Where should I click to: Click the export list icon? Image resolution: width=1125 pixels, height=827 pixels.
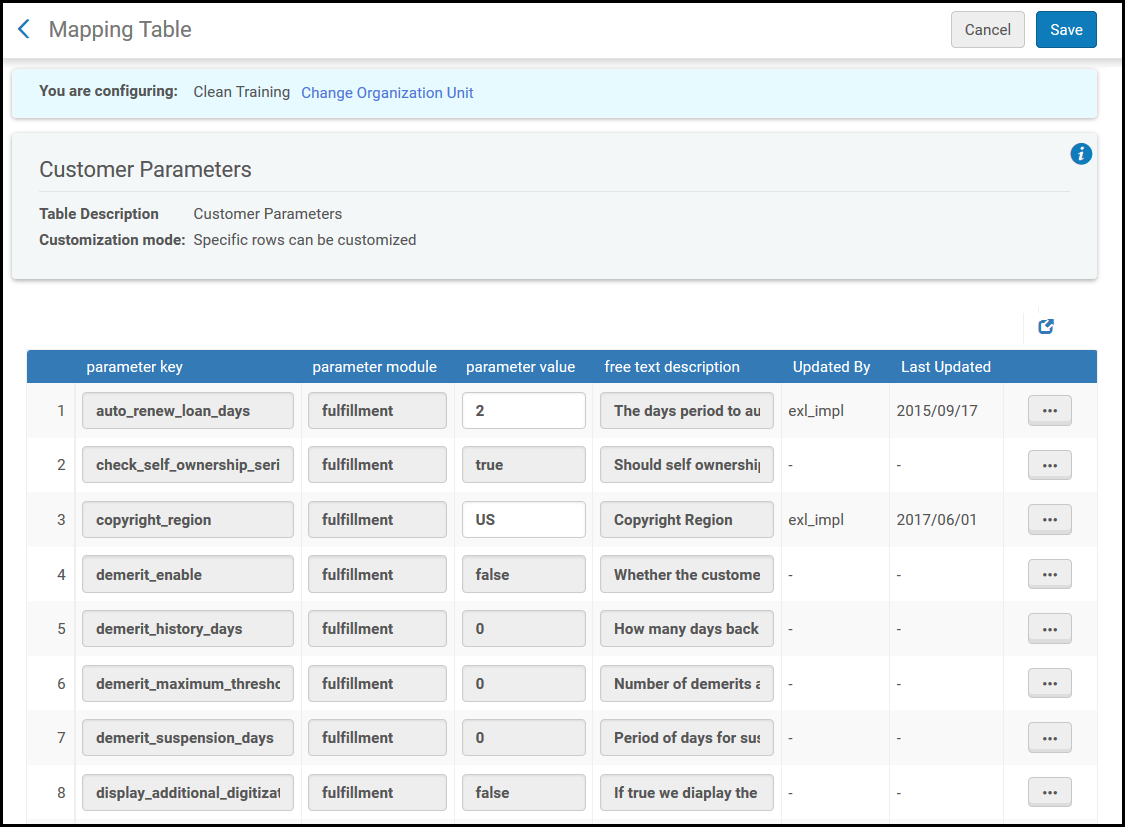1046,326
